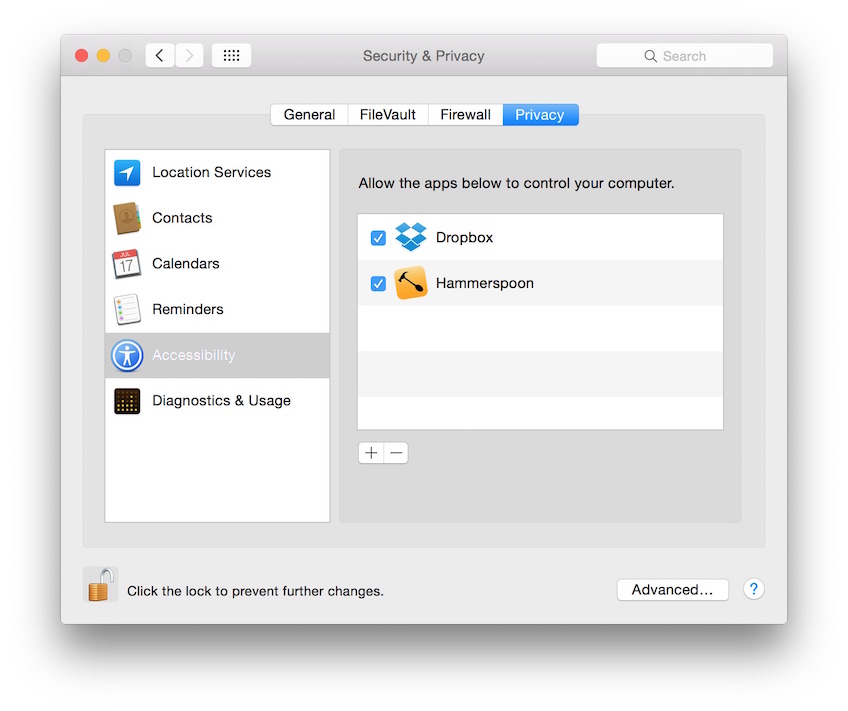Open the Diagnostics & Usage icon
The height and width of the screenshot is (711, 848).
tap(127, 401)
